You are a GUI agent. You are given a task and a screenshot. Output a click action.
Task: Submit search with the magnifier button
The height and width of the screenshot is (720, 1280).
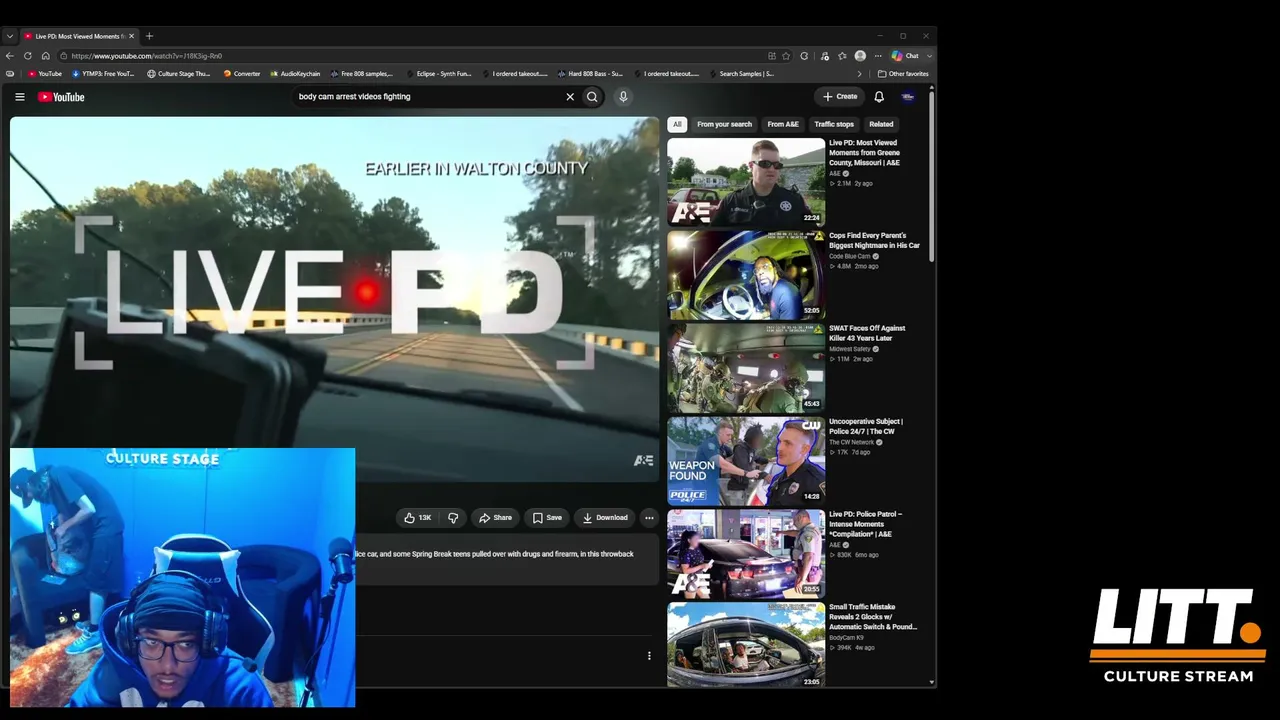tap(592, 97)
